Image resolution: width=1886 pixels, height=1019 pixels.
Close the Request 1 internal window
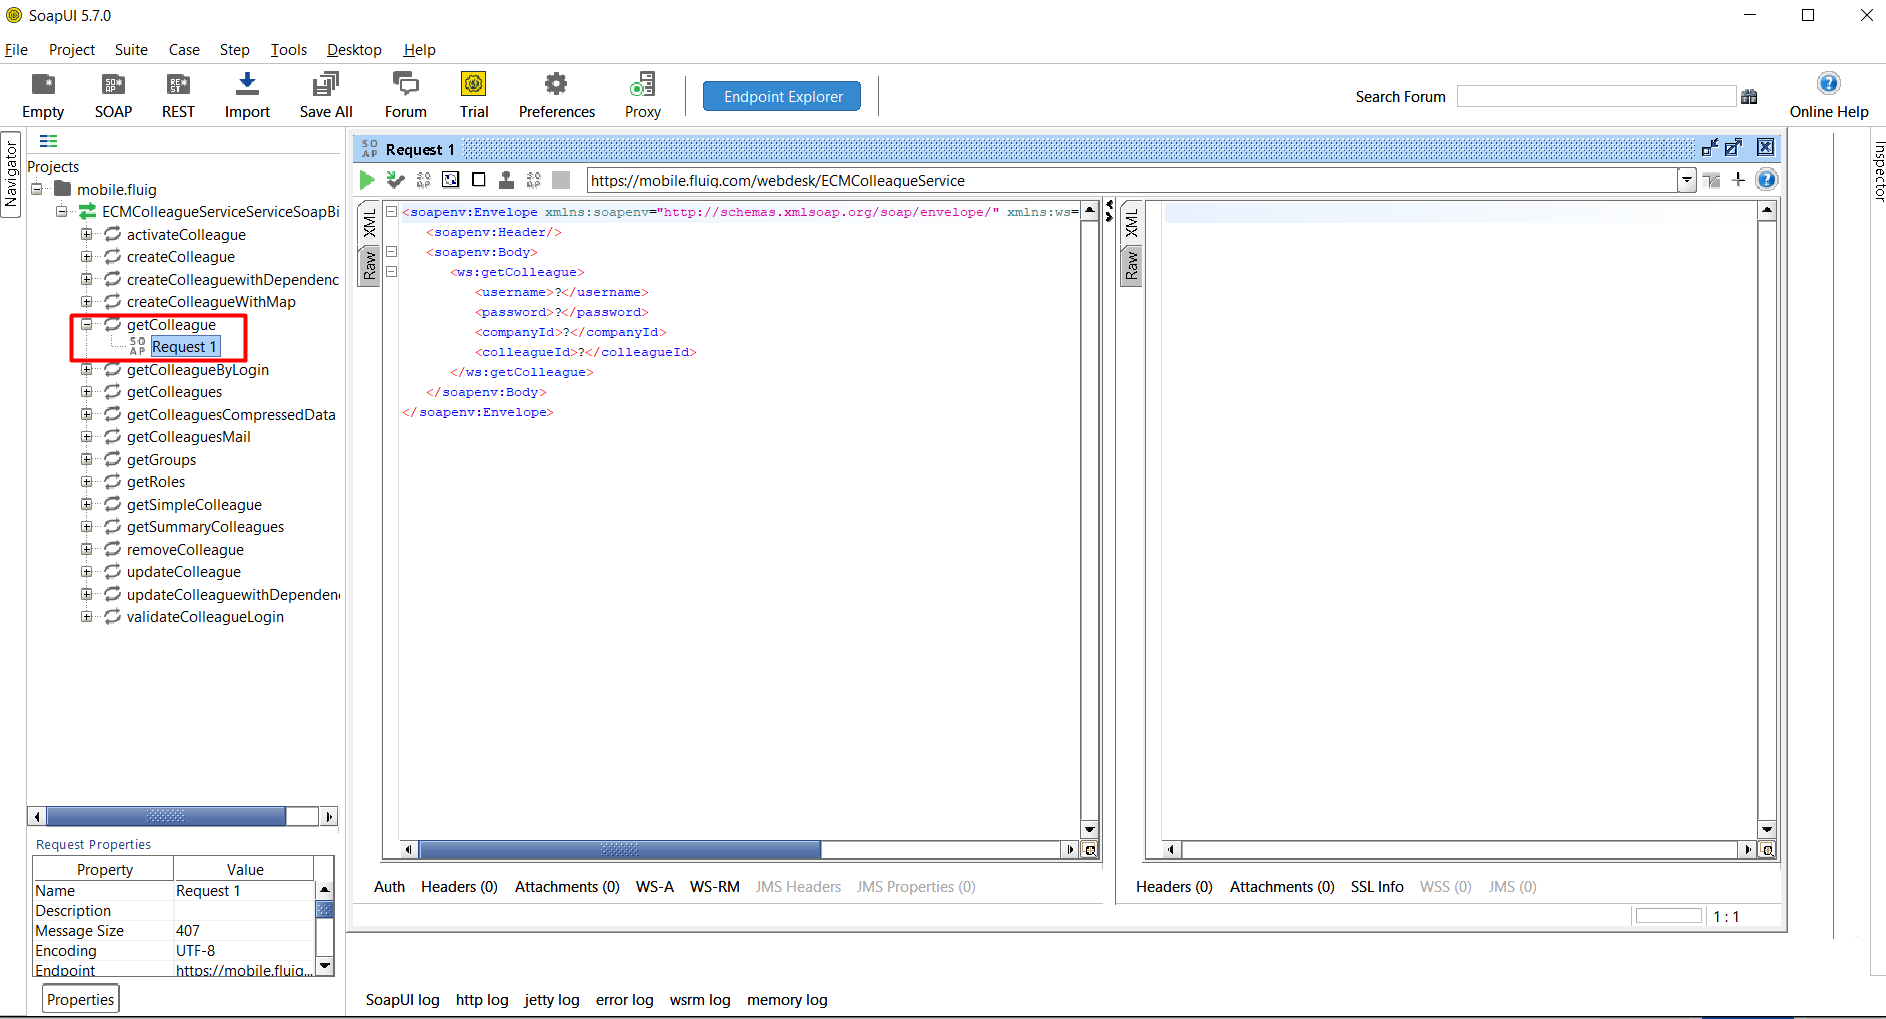click(1766, 147)
